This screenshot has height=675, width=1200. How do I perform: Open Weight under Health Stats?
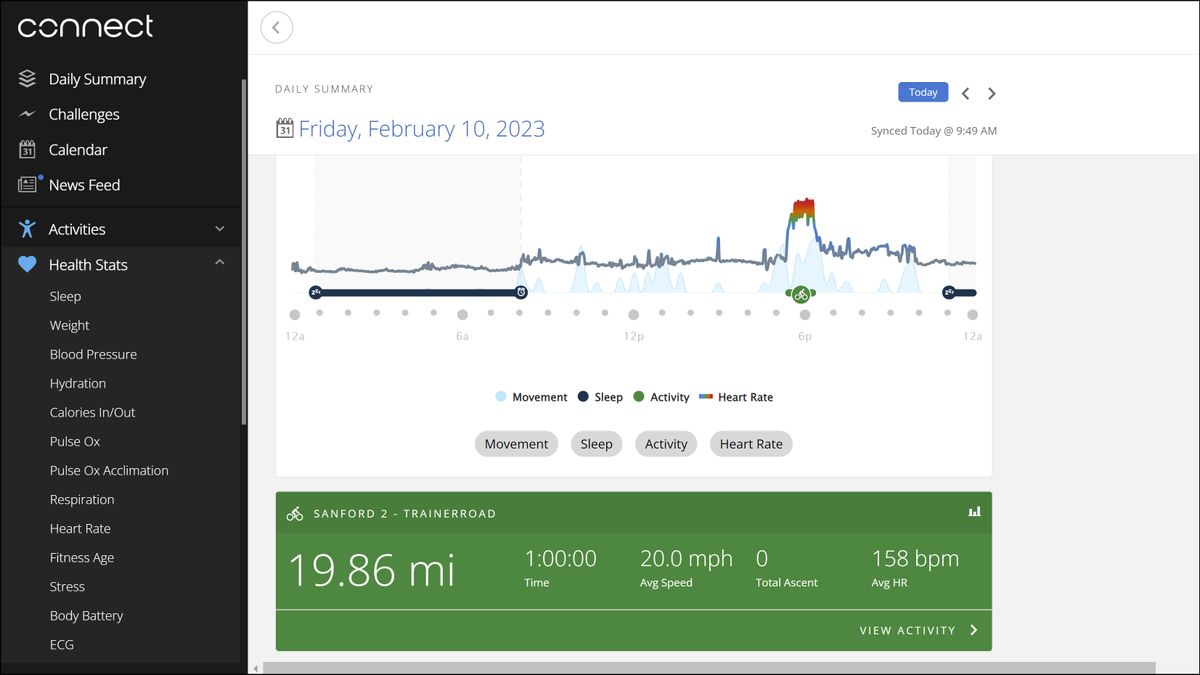(x=69, y=325)
